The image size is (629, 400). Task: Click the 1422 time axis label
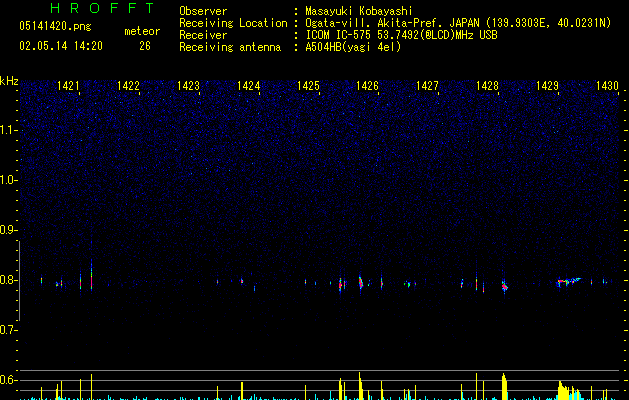tap(128, 86)
